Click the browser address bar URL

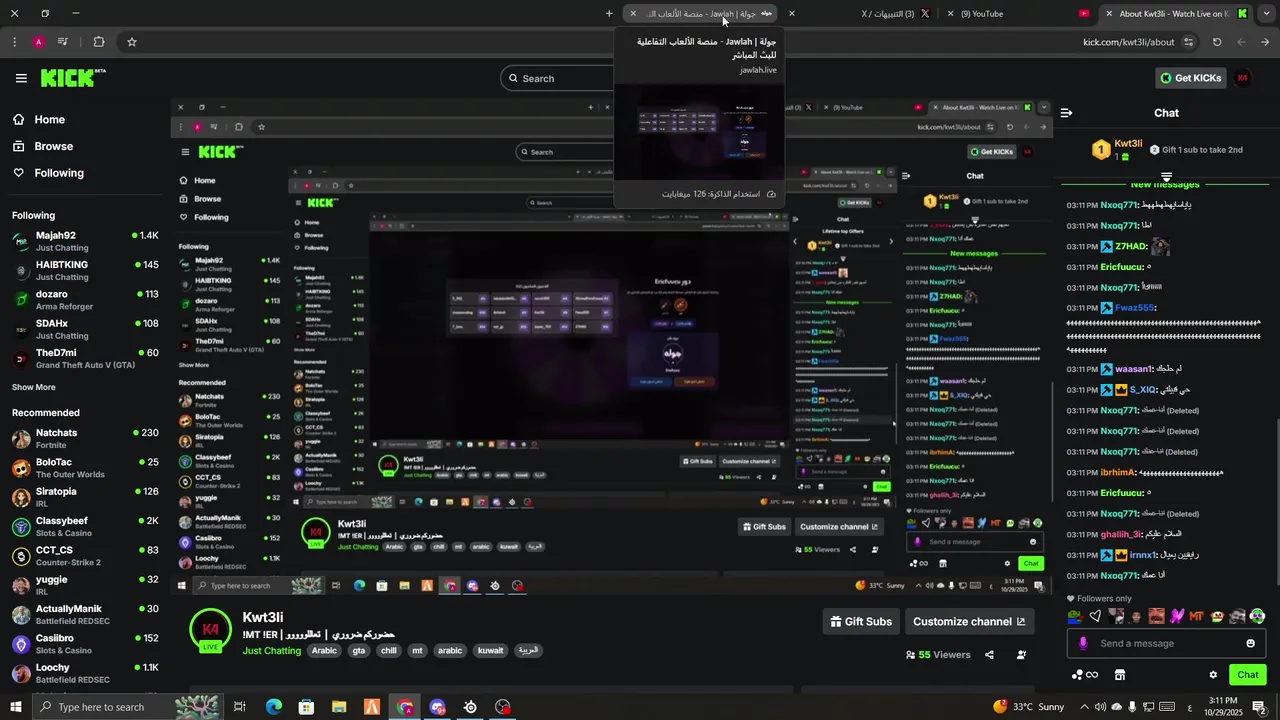1128,42
